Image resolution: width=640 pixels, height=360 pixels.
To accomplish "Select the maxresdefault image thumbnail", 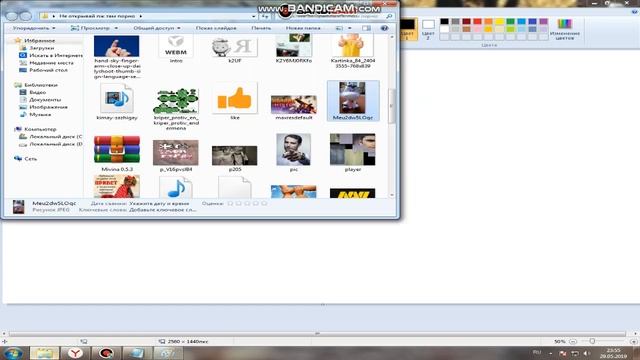I will tap(293, 104).
